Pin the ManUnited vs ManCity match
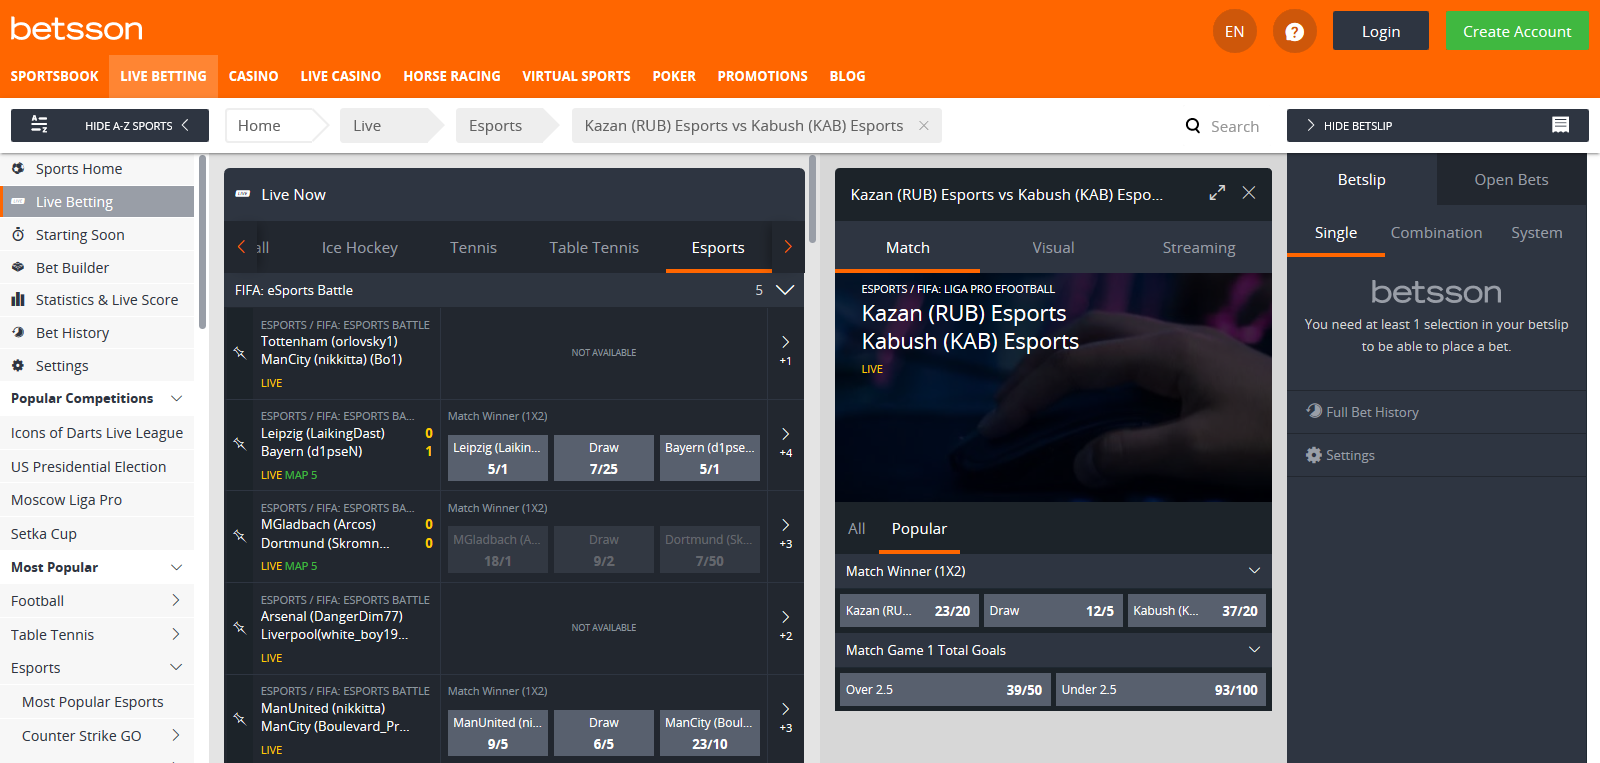The image size is (1600, 763). [x=240, y=718]
